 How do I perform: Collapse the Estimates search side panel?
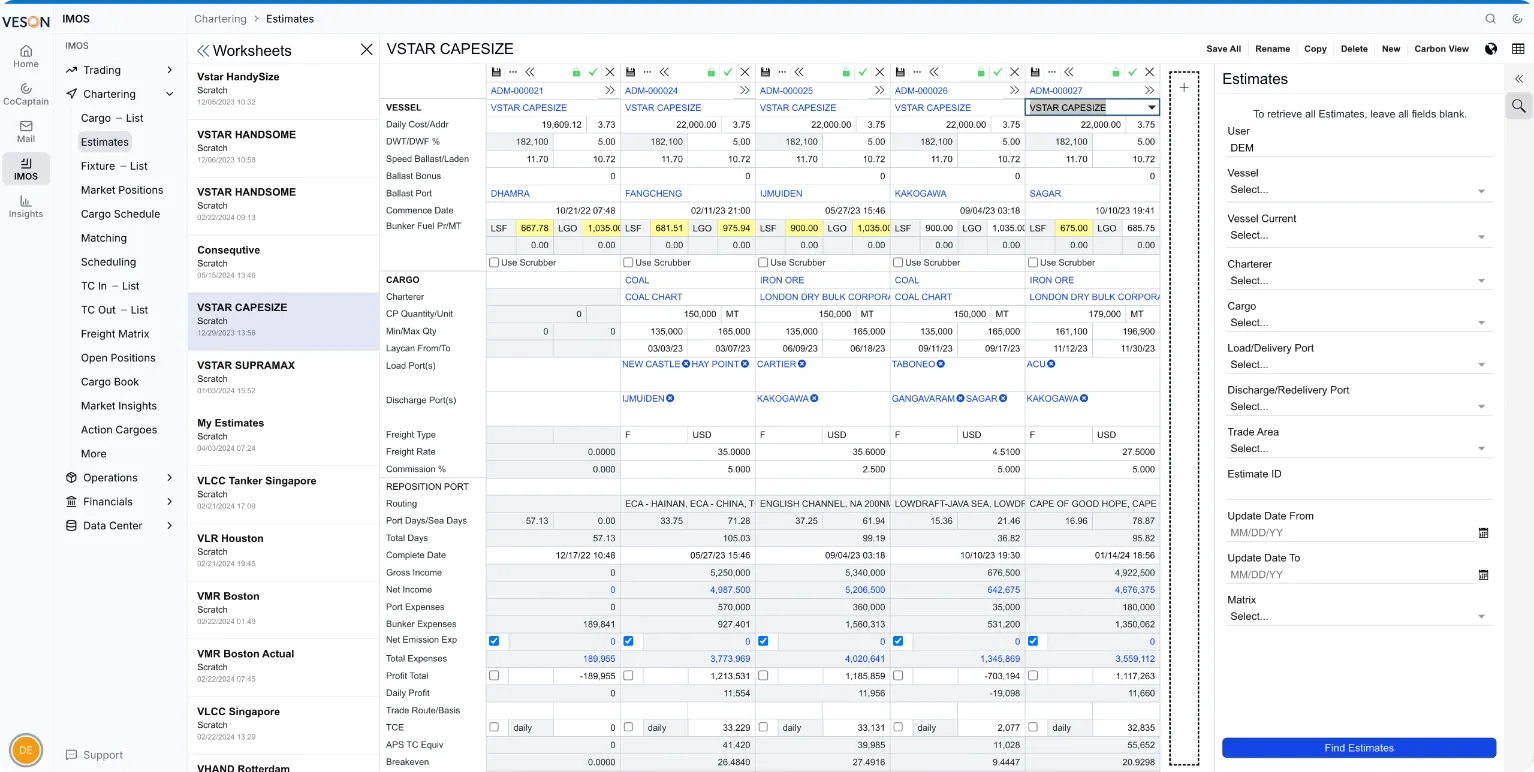tap(1518, 79)
